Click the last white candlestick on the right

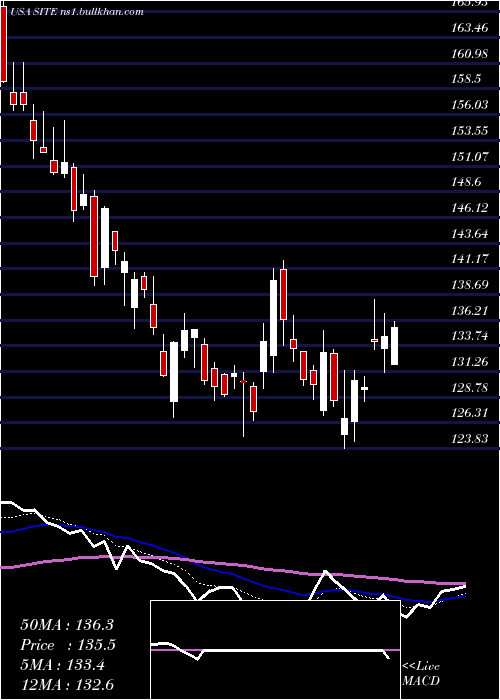pyautogui.click(x=394, y=346)
